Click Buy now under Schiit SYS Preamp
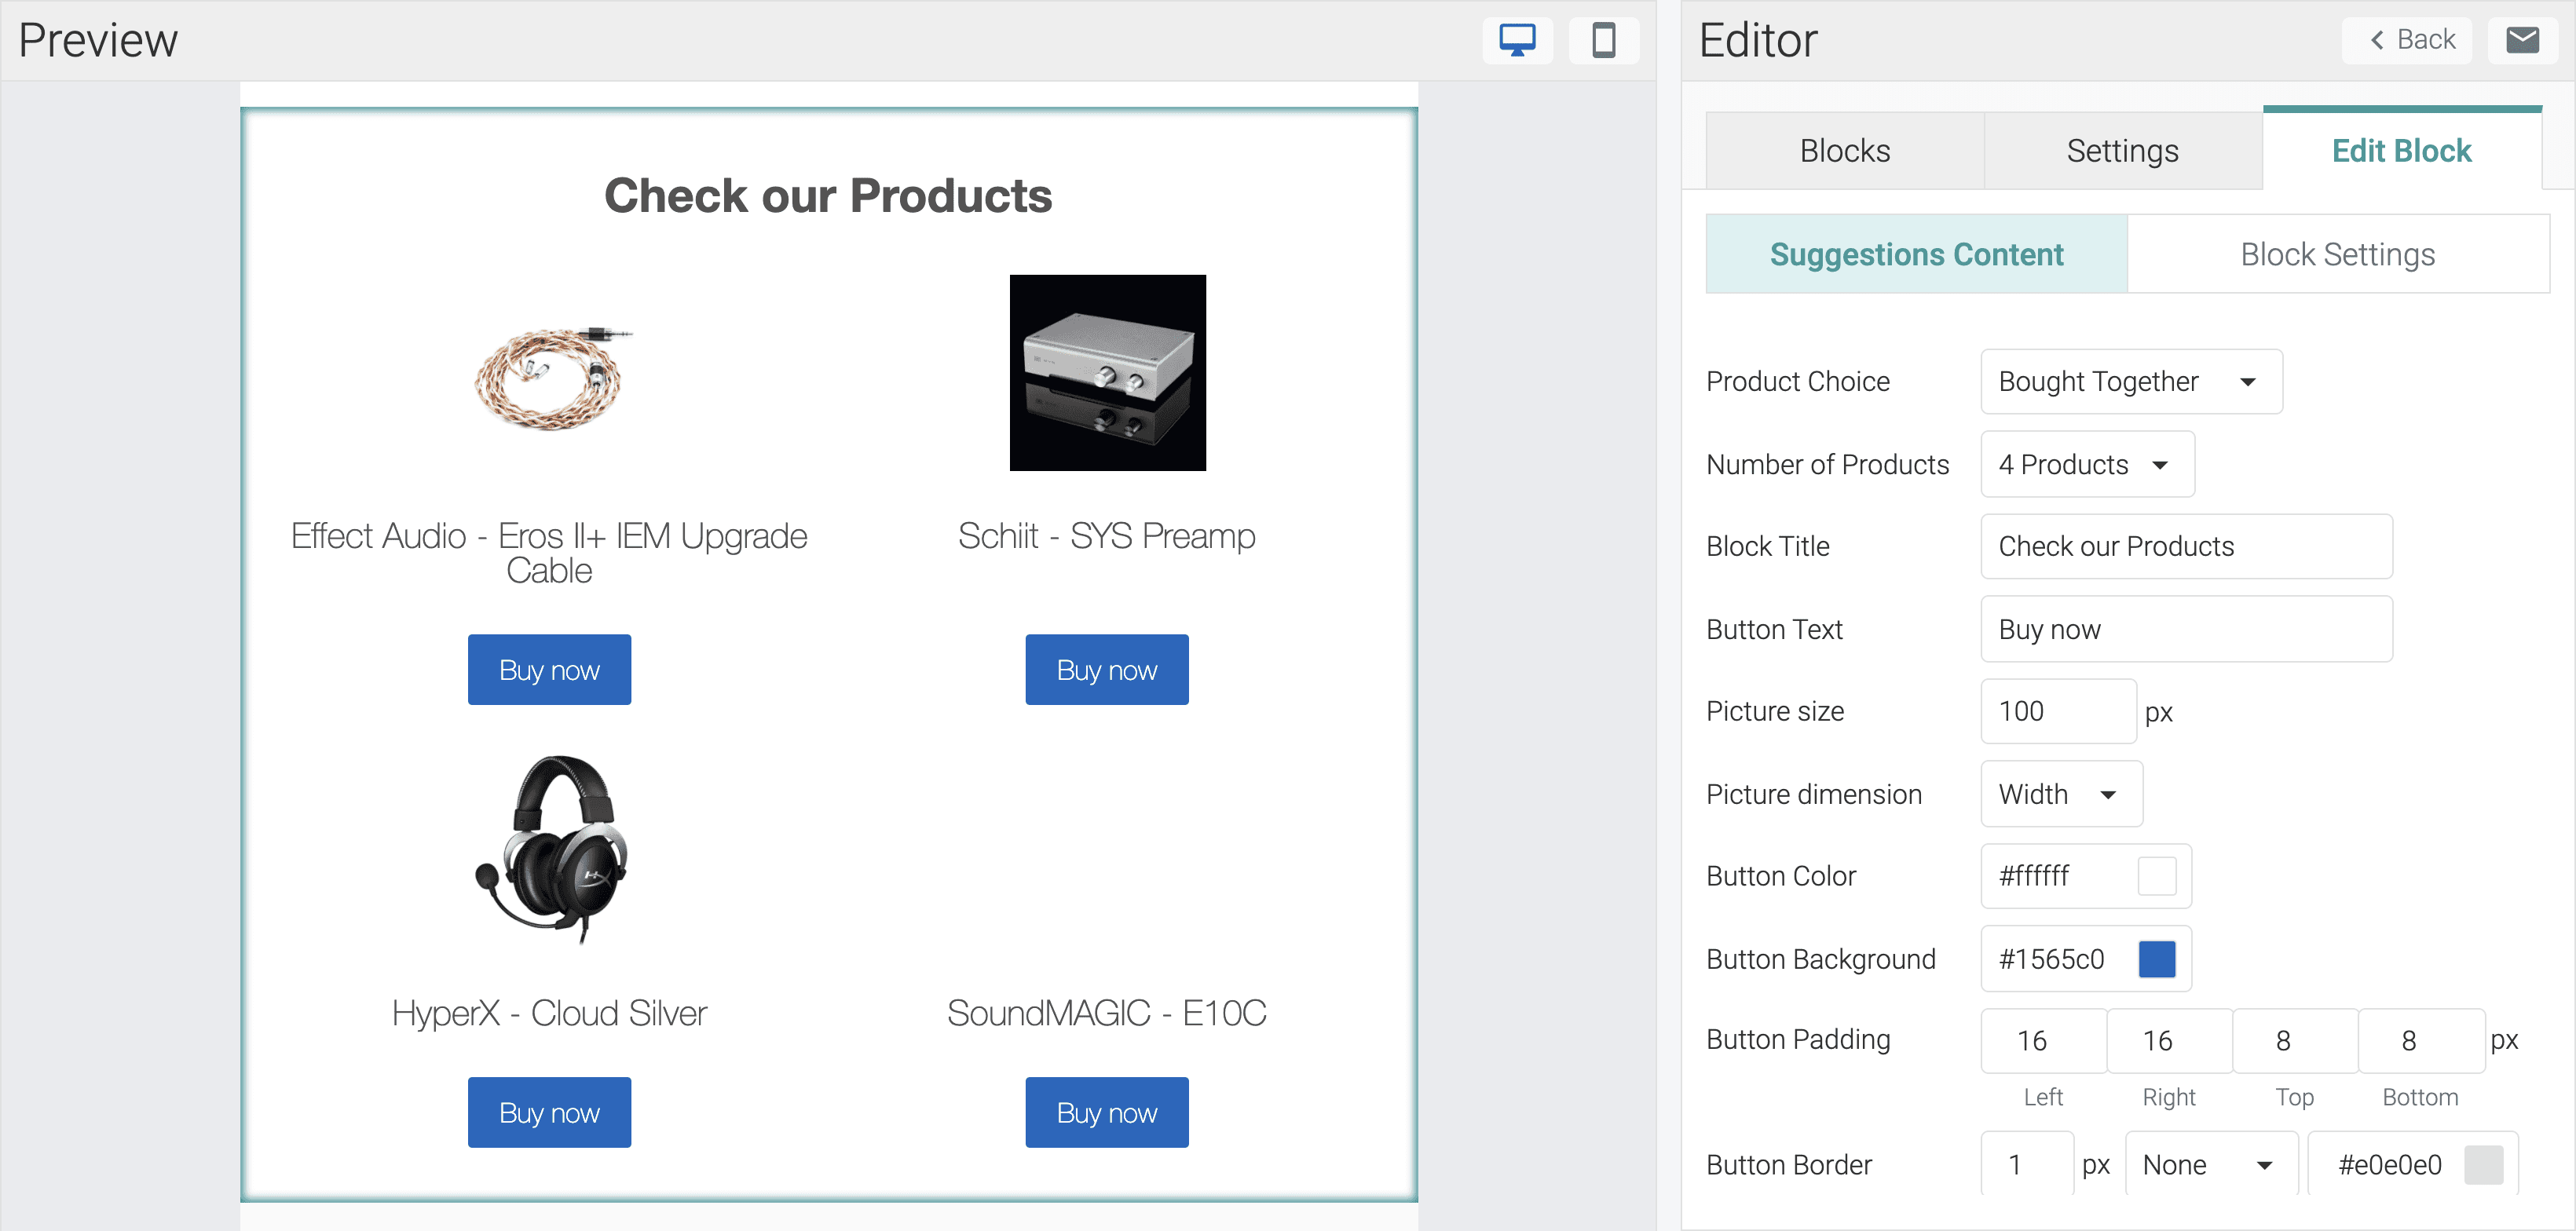 tap(1106, 669)
